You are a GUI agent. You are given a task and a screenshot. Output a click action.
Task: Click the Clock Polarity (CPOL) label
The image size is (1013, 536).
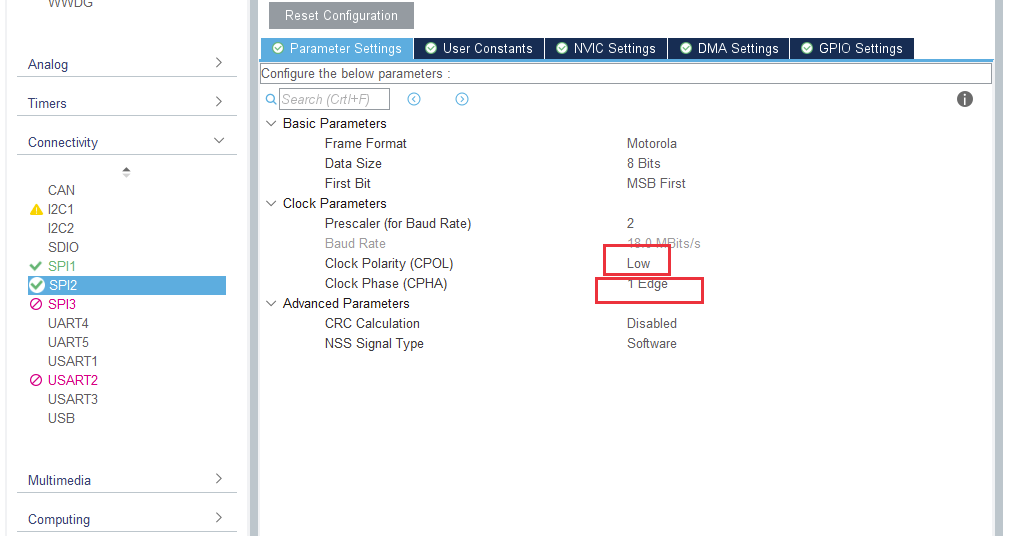(x=389, y=263)
